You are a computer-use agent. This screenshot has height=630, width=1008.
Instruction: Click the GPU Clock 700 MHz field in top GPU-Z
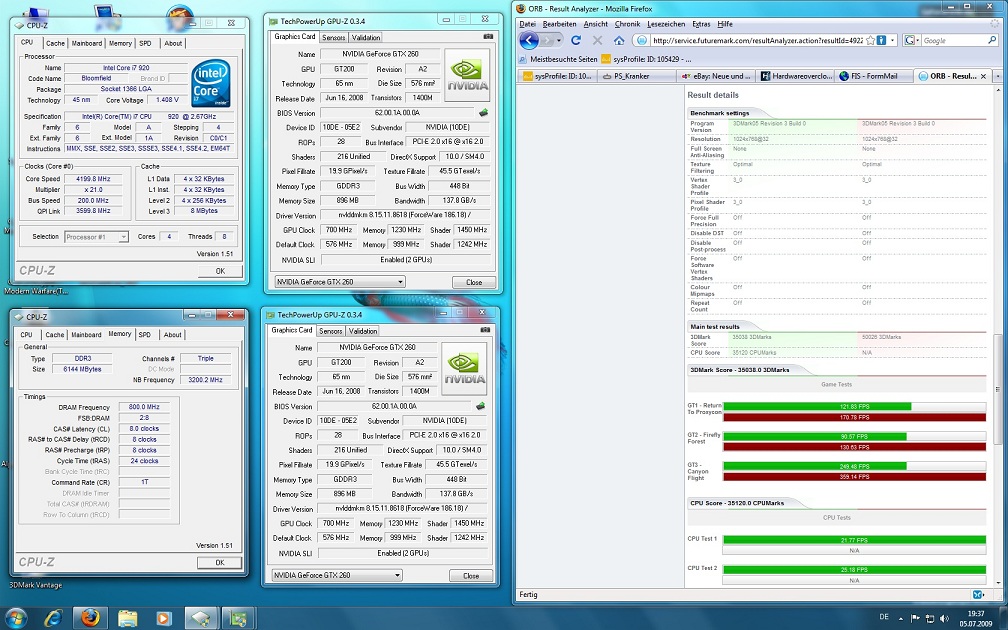(x=338, y=230)
